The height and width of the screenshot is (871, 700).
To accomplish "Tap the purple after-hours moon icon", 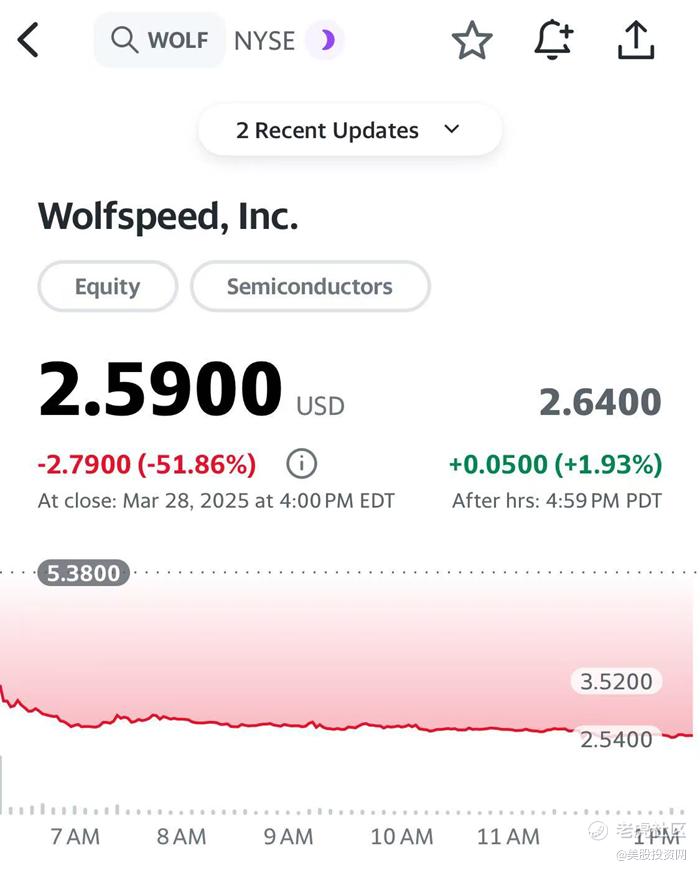I will (x=326, y=41).
